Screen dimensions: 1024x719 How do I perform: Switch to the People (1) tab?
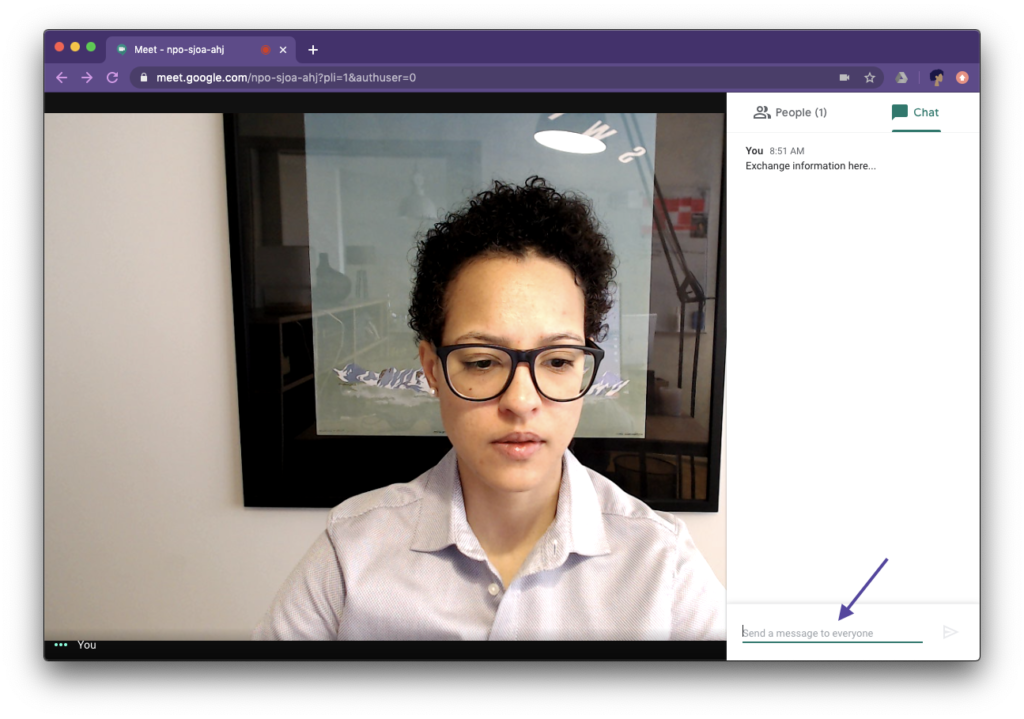[x=790, y=112]
